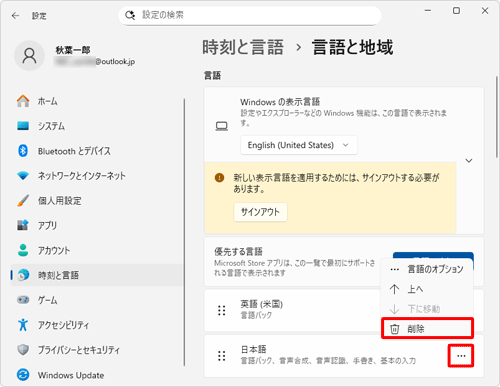Open Windows Update in sidebar
This screenshot has width=500, height=387.
[97, 375]
